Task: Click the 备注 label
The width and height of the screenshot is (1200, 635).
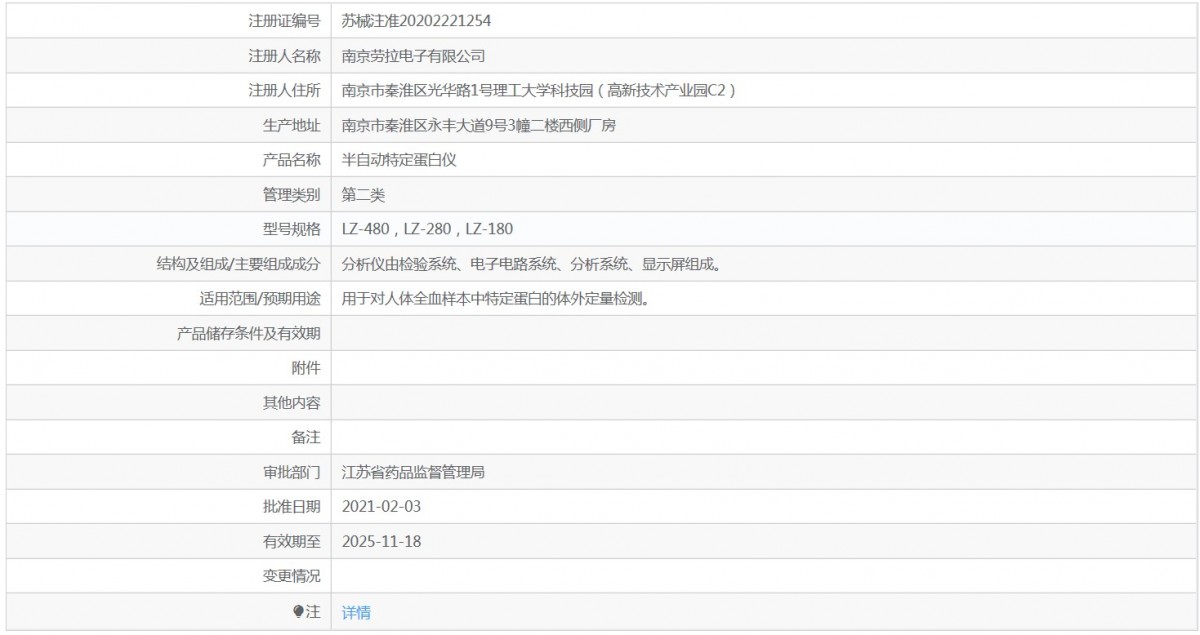Action: pos(306,438)
